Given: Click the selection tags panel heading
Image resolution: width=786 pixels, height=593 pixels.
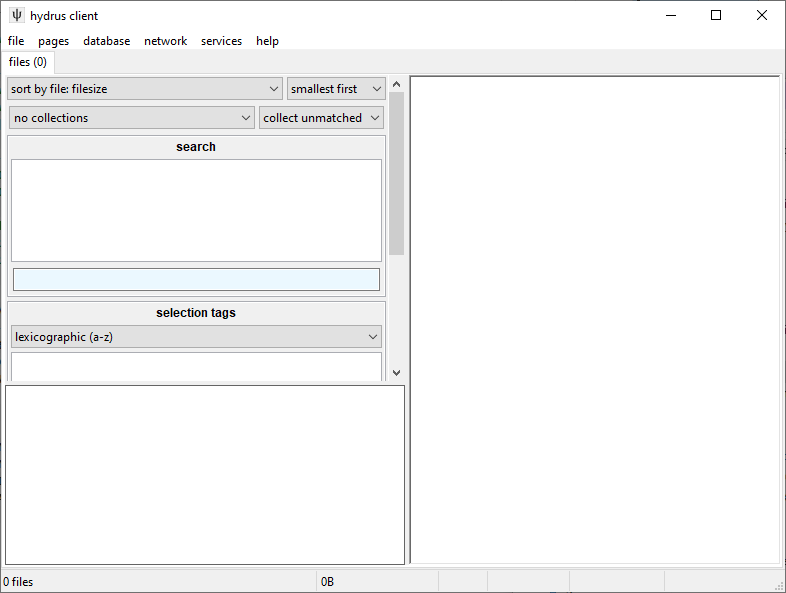Looking at the screenshot, I should [x=196, y=313].
